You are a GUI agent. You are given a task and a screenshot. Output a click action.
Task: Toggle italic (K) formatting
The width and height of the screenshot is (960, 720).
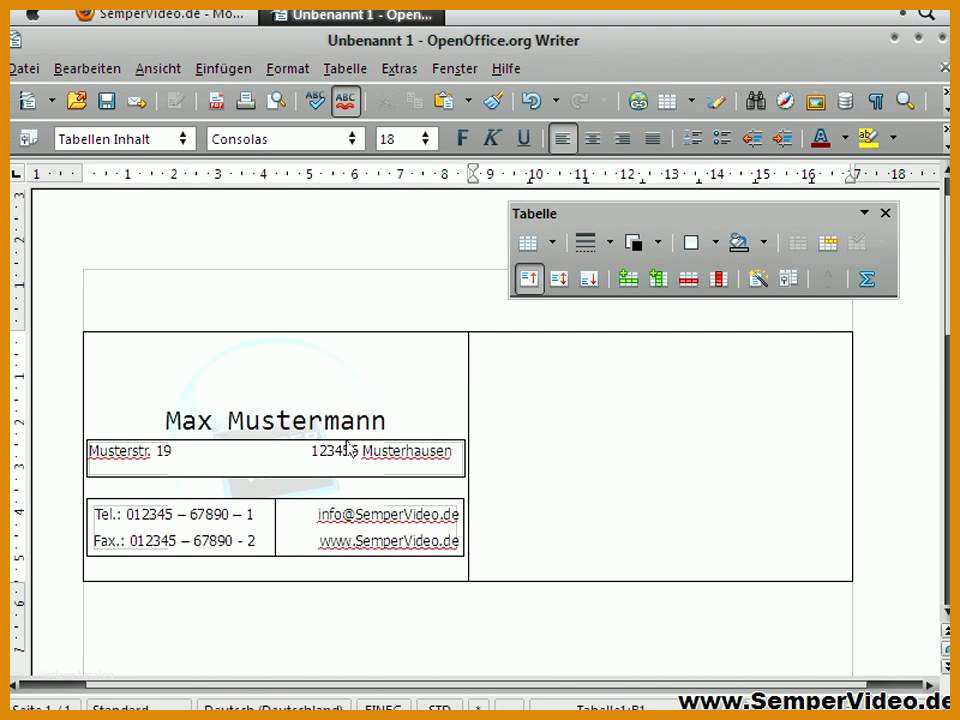coord(492,138)
